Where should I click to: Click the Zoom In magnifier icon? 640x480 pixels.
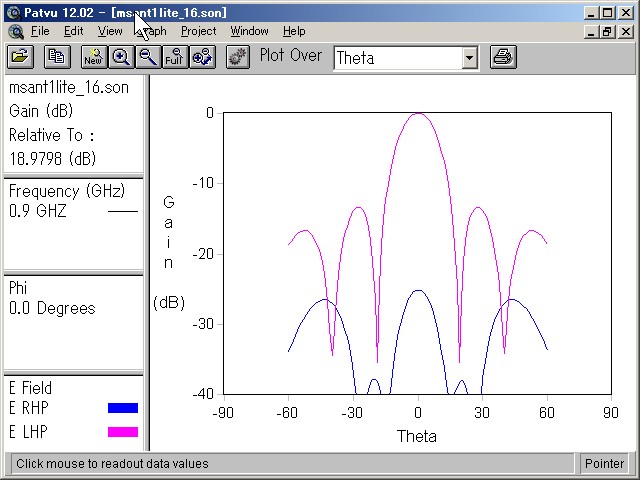click(121, 56)
